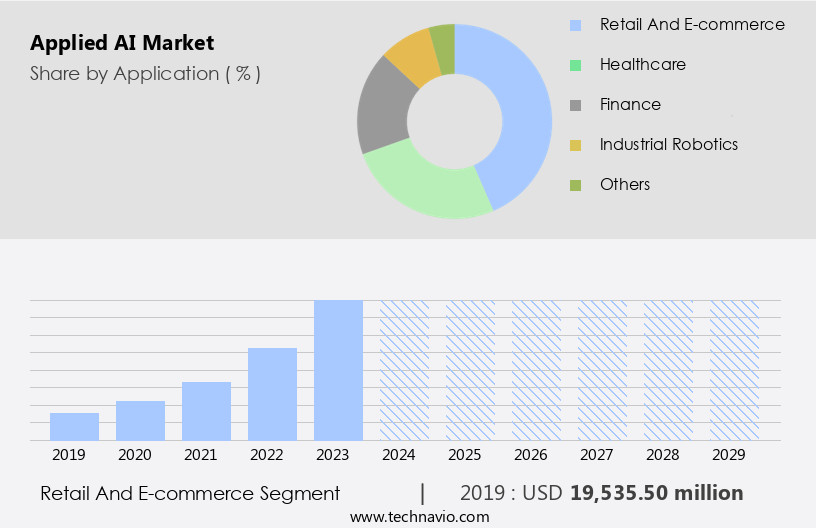This screenshot has height=528, width=816.
Task: Click the hatched 2024 forecast bar
Action: [x=404, y=370]
